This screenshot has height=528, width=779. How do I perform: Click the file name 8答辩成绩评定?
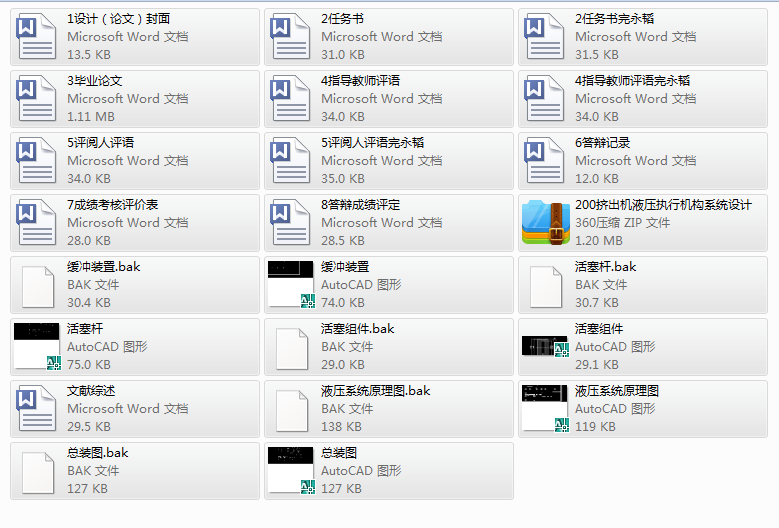(361, 205)
